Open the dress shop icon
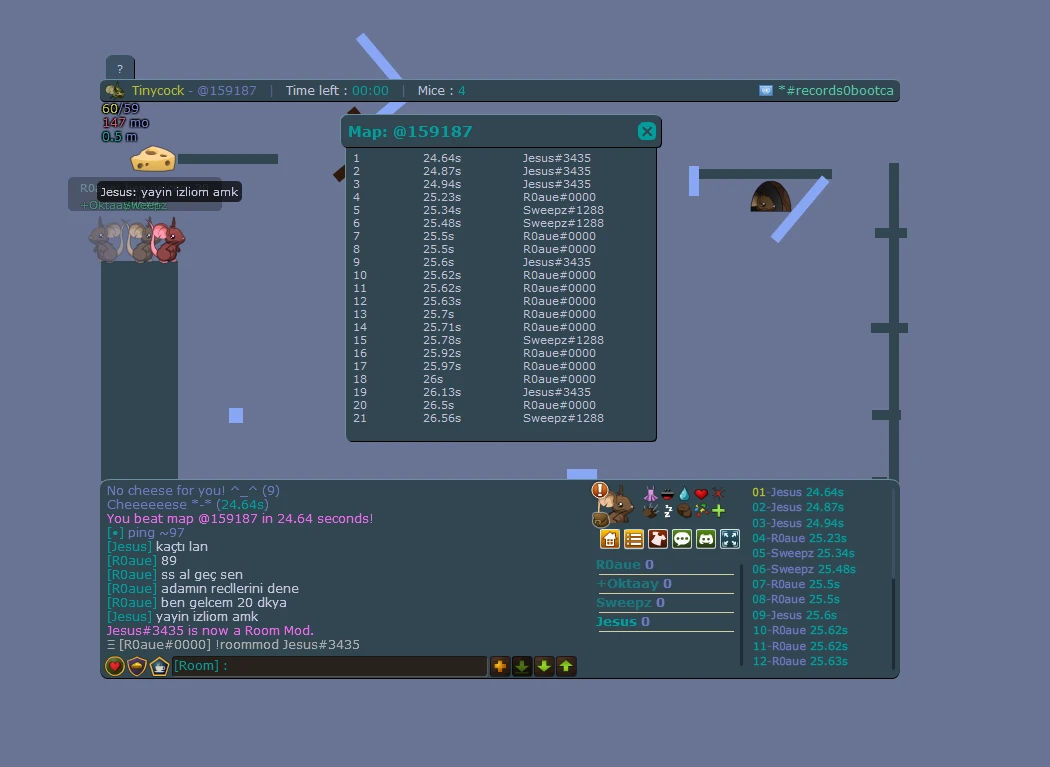 pos(658,539)
